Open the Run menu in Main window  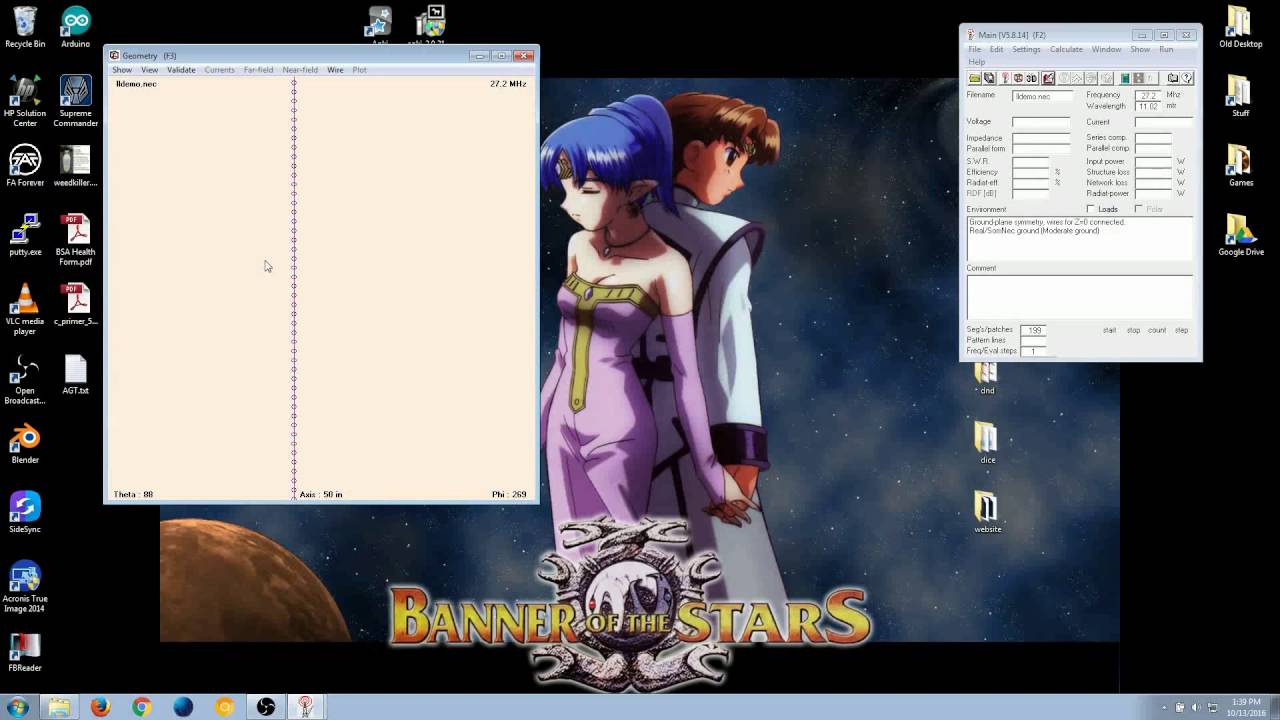(x=1166, y=49)
